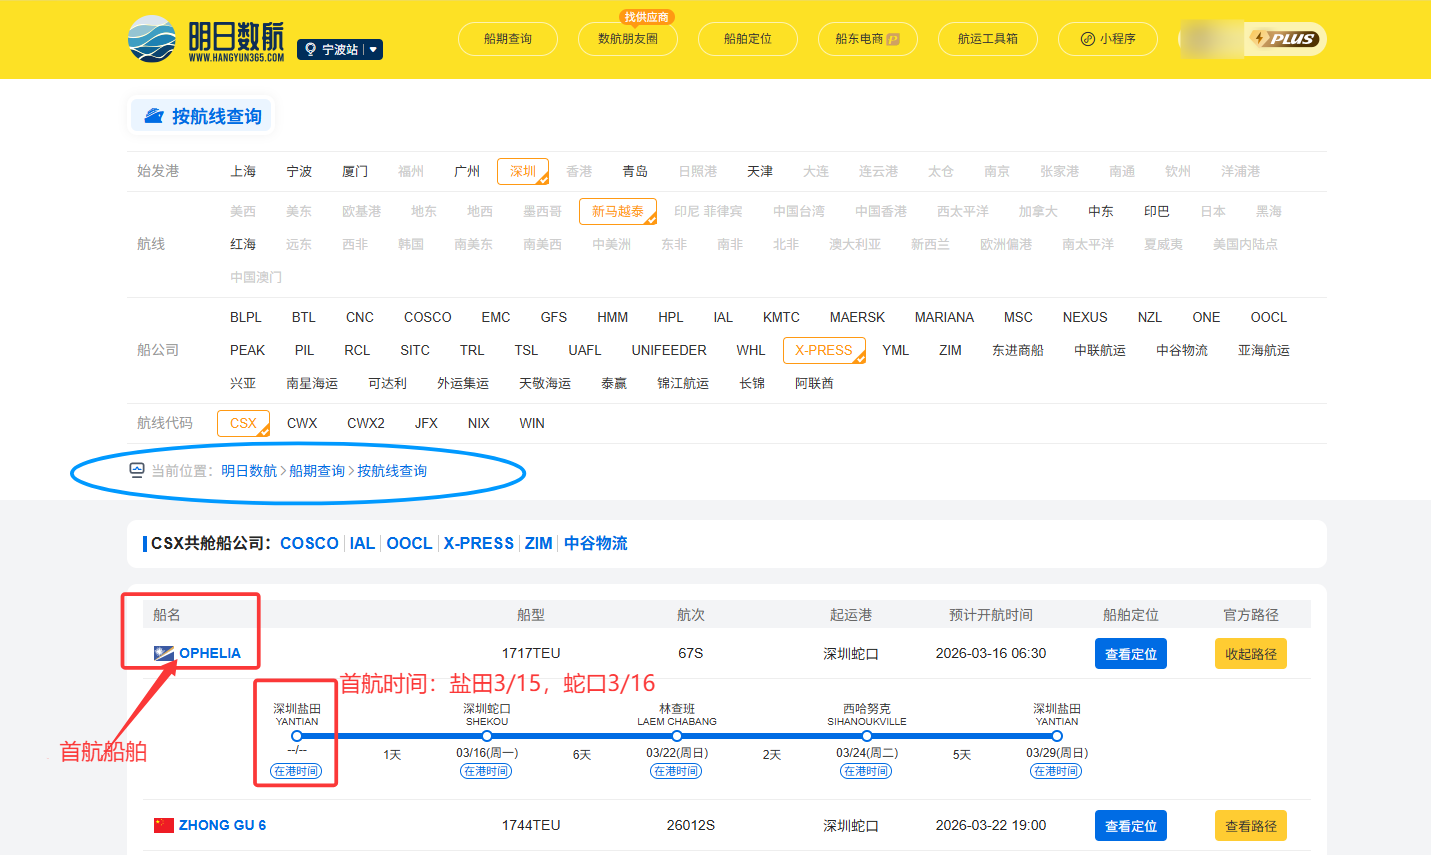Select 上海 as departure port
This screenshot has width=1431, height=855.
pyautogui.click(x=243, y=171)
